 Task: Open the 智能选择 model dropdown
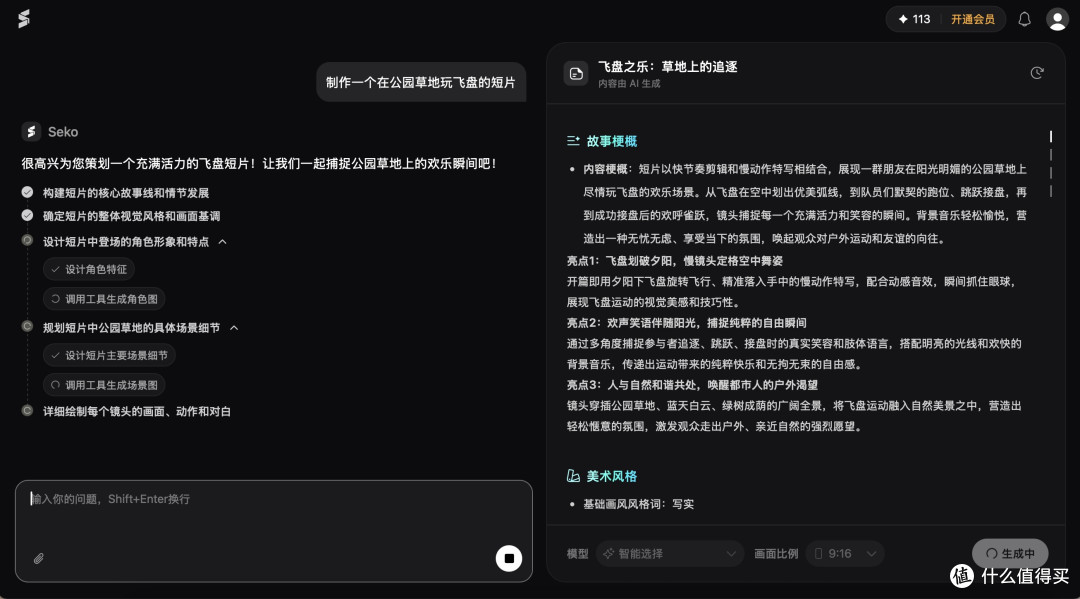click(669, 554)
